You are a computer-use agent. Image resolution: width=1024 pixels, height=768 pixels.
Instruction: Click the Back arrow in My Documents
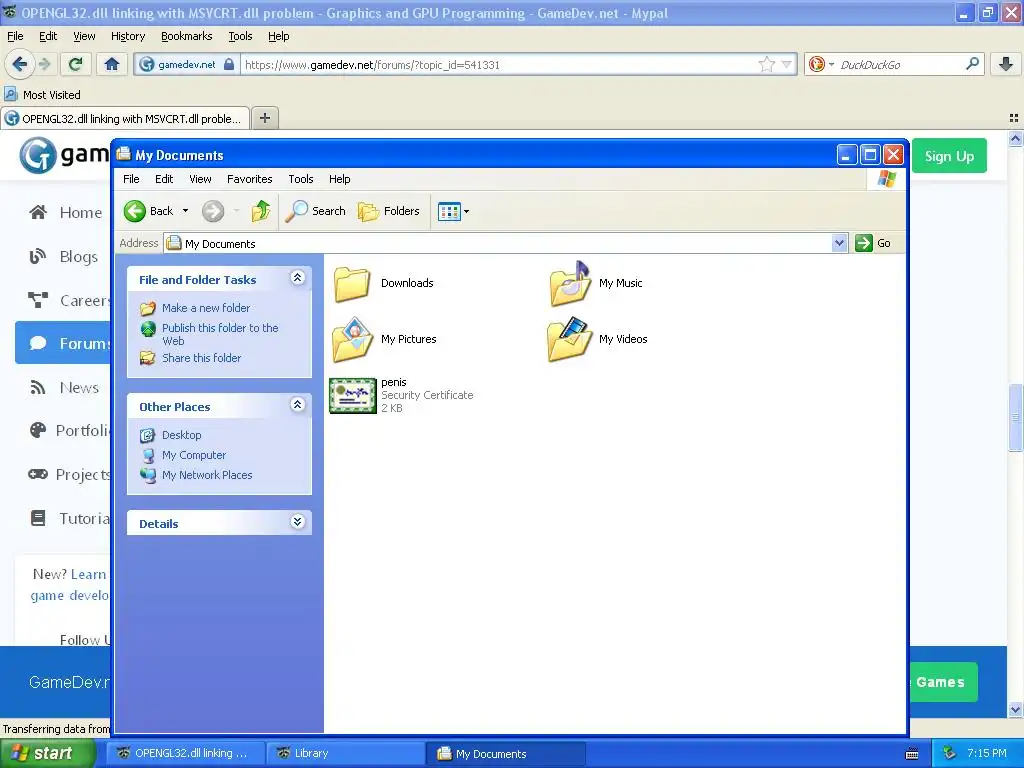135,211
